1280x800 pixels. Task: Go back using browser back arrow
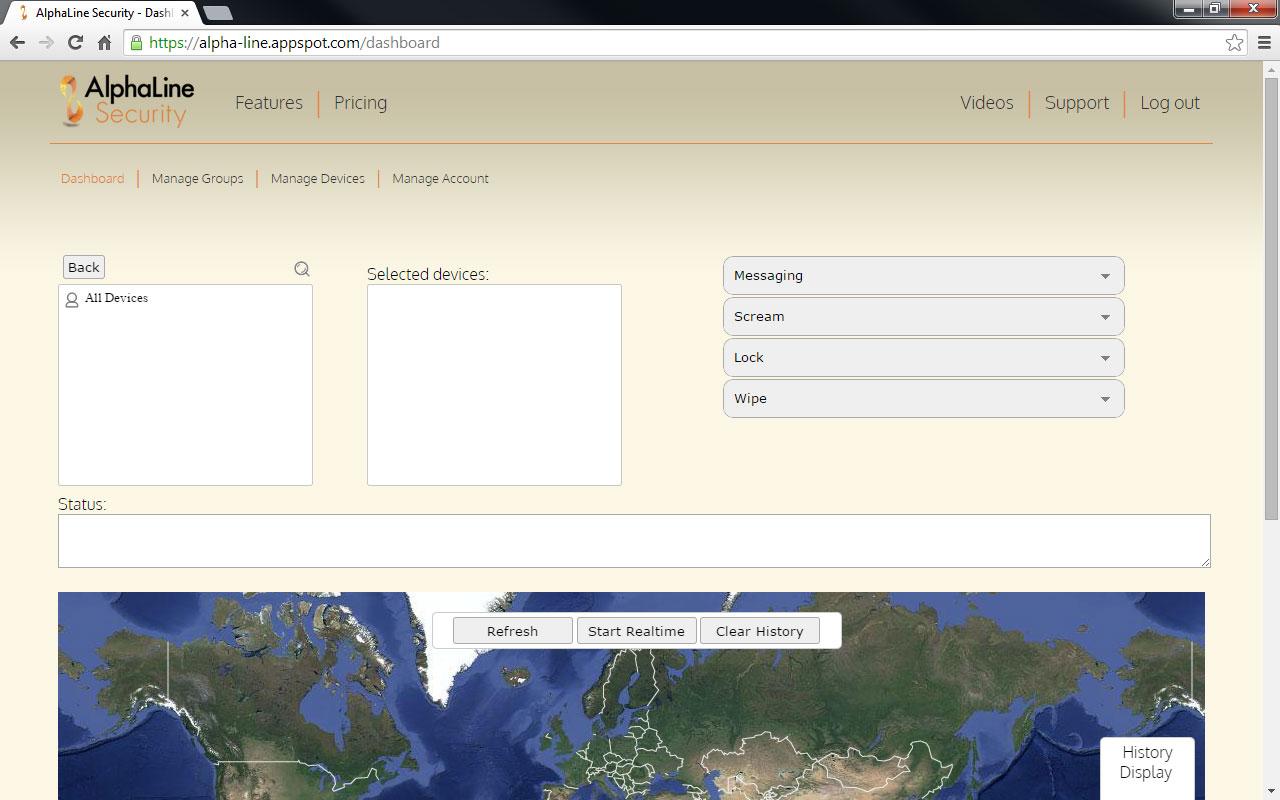pos(17,42)
